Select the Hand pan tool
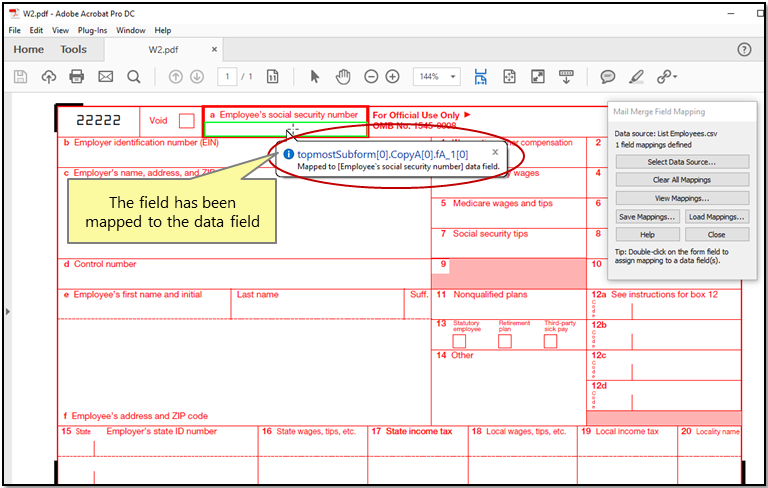768x488 pixels. coord(343,77)
